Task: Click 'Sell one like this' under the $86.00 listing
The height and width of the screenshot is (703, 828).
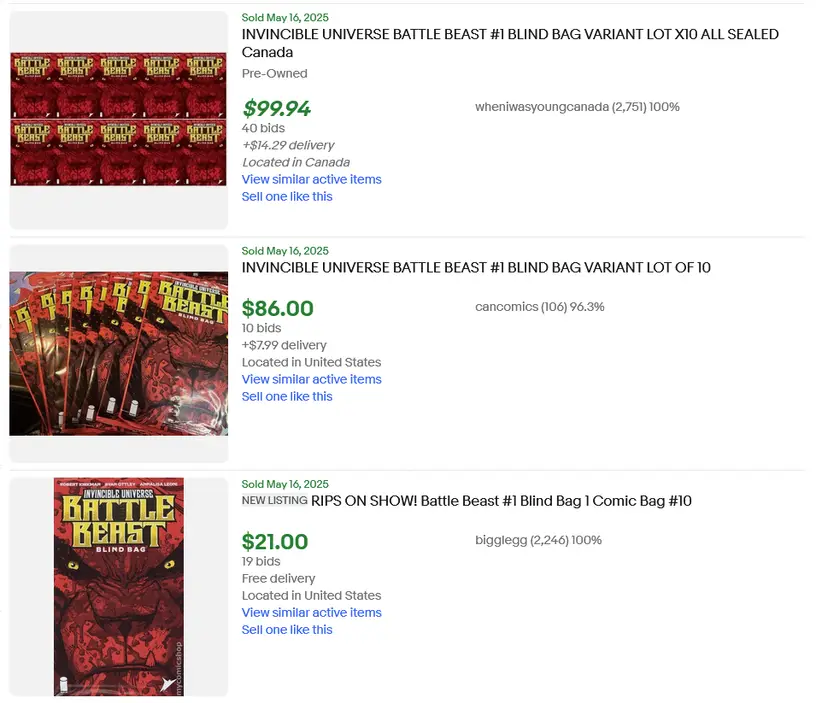Action: pos(287,396)
